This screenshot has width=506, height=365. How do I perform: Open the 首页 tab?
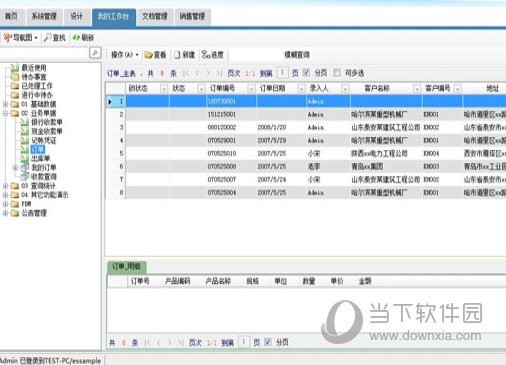tap(11, 16)
